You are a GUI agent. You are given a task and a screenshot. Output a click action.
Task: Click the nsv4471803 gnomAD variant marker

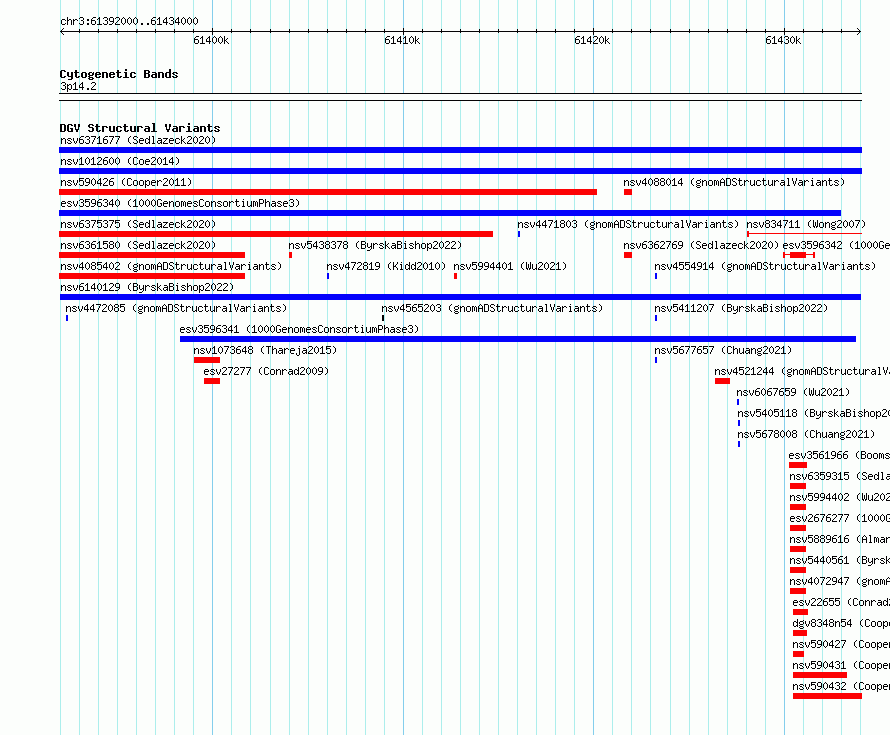point(519,234)
